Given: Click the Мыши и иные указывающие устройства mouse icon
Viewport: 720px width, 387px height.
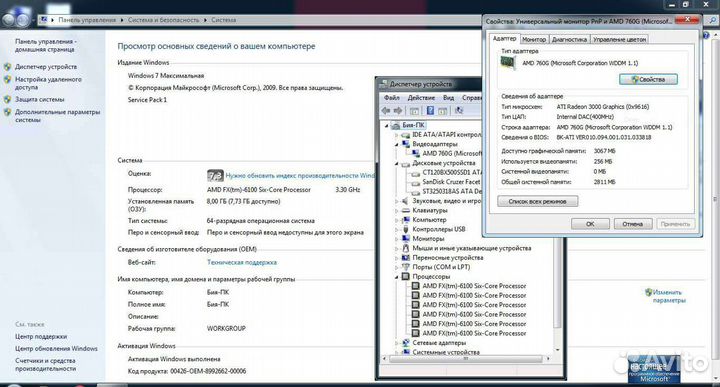Looking at the screenshot, I should coord(405,248).
